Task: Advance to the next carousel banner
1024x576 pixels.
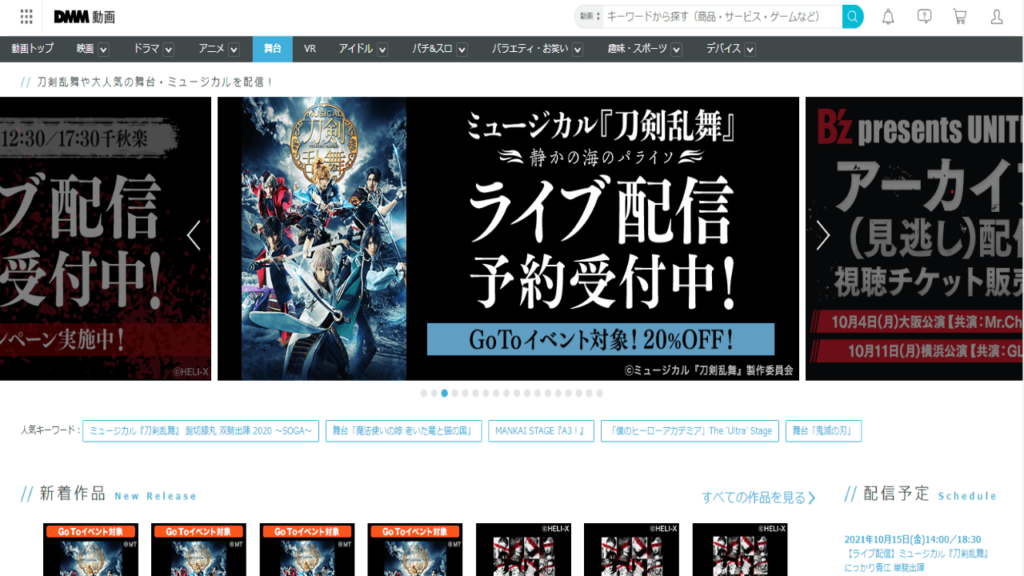Action: click(823, 235)
